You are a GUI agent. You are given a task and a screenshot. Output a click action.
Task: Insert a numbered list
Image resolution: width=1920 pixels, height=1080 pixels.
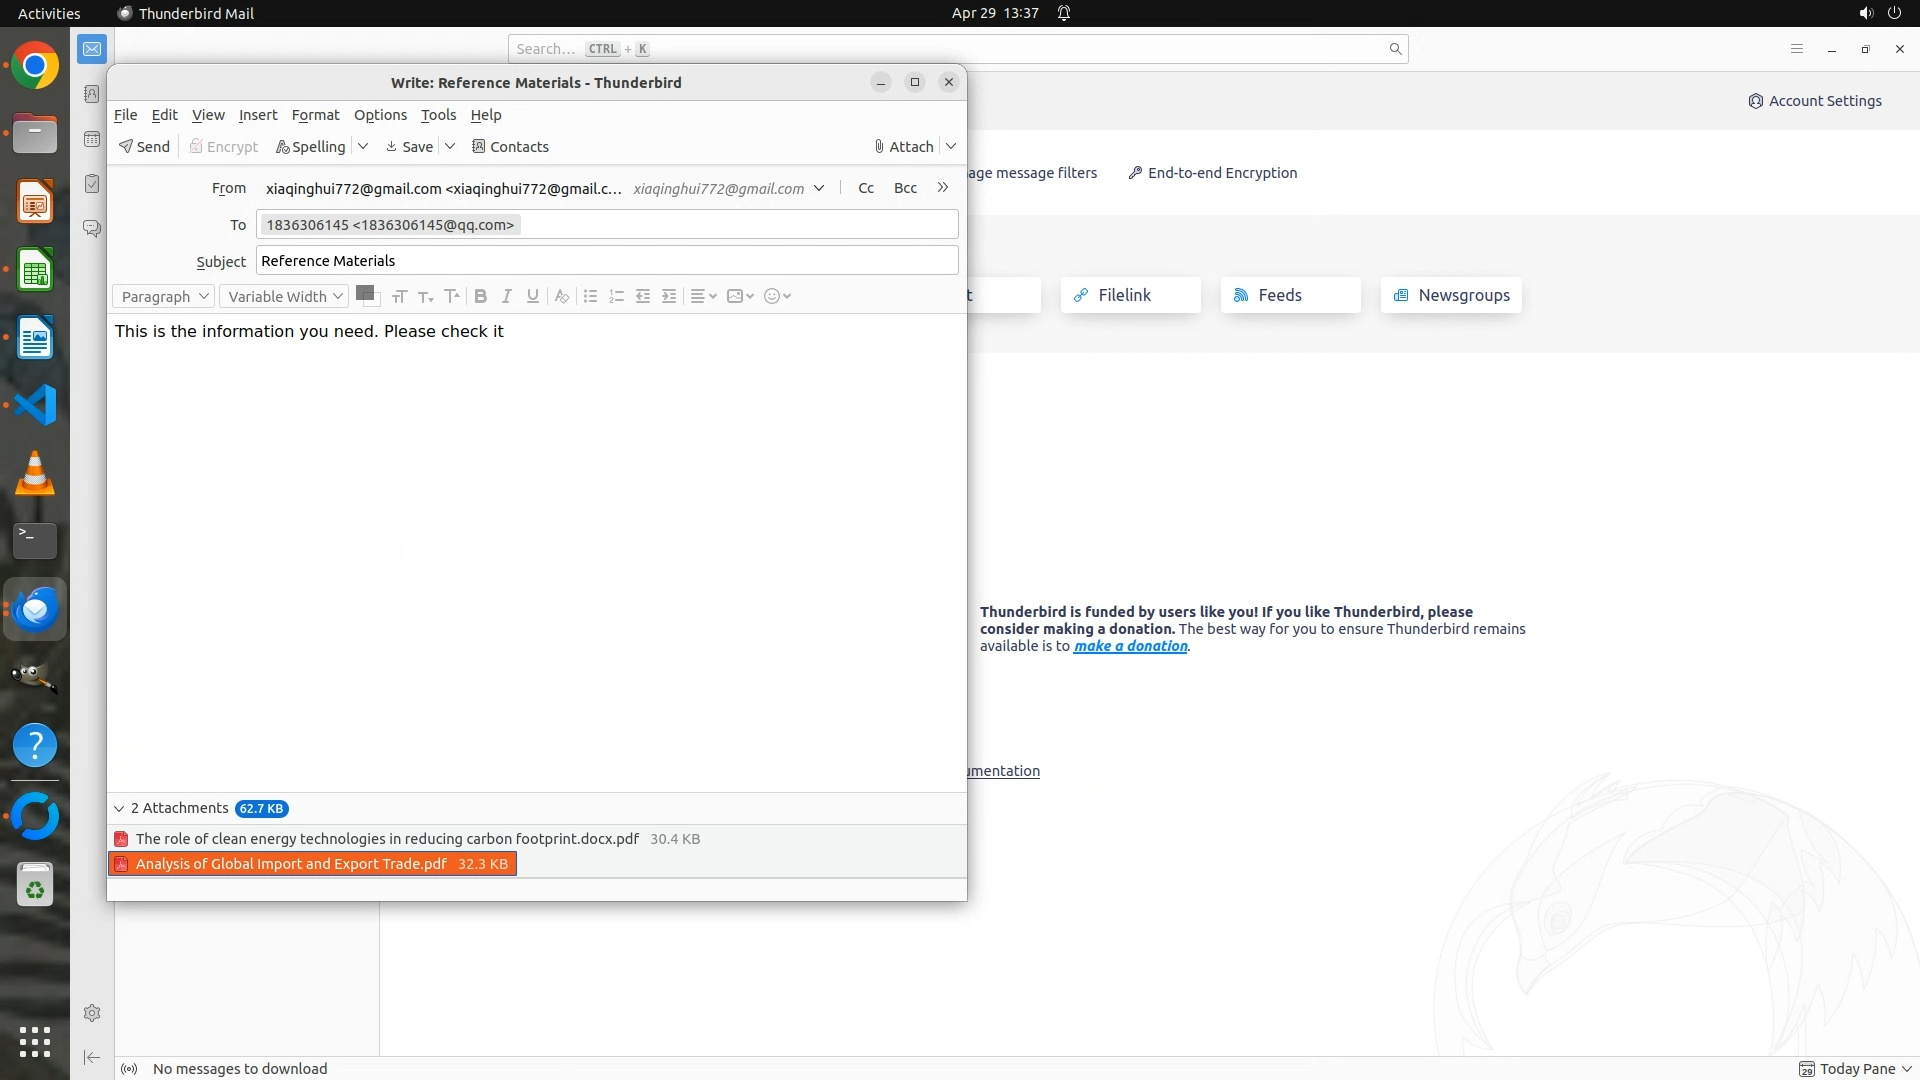(x=616, y=296)
